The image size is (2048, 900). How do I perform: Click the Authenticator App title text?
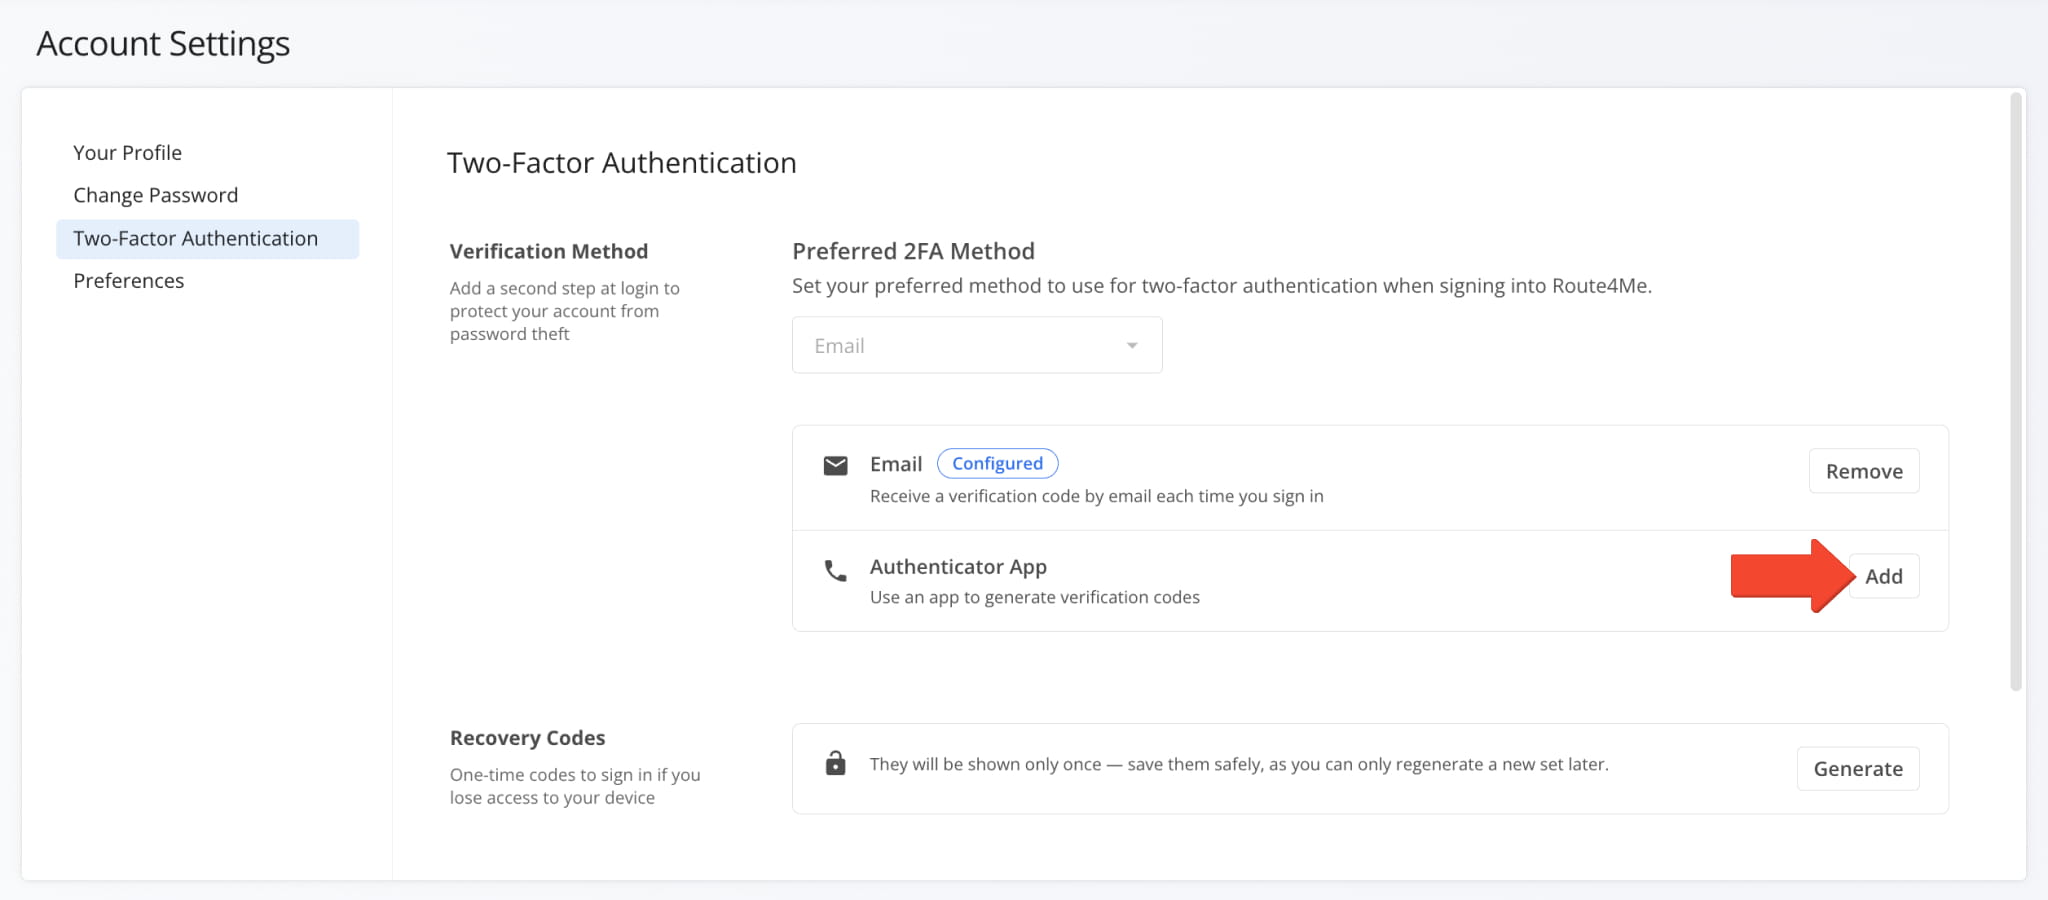(958, 567)
